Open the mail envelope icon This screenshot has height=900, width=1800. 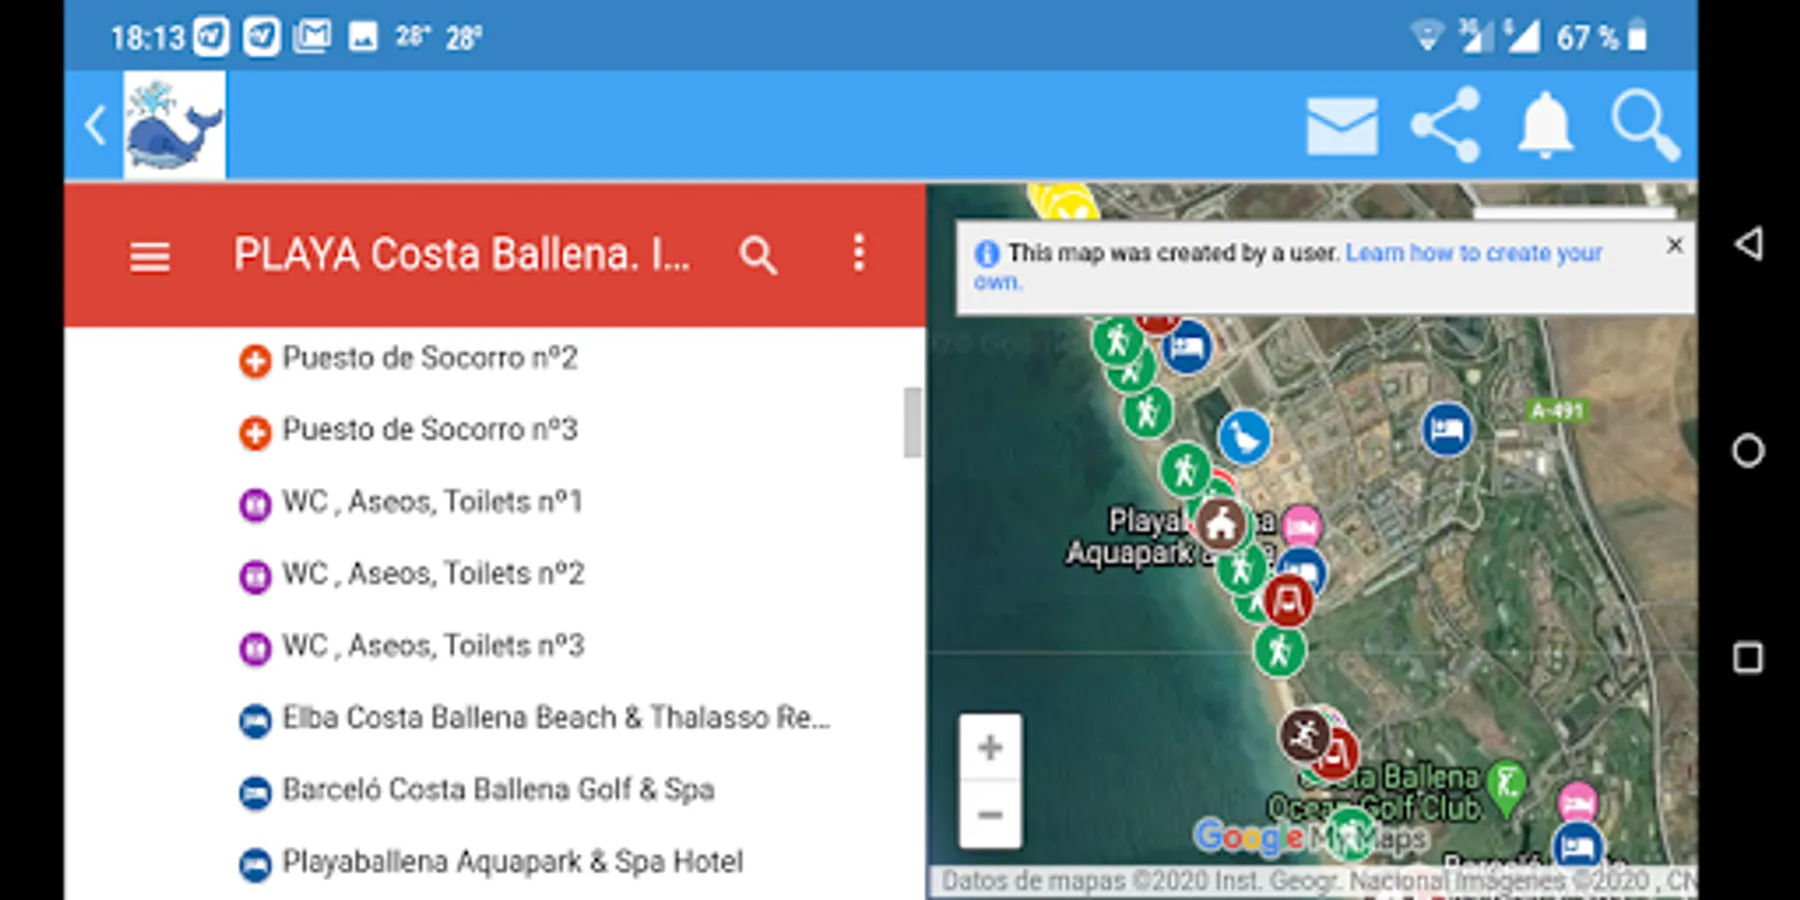coord(1342,126)
